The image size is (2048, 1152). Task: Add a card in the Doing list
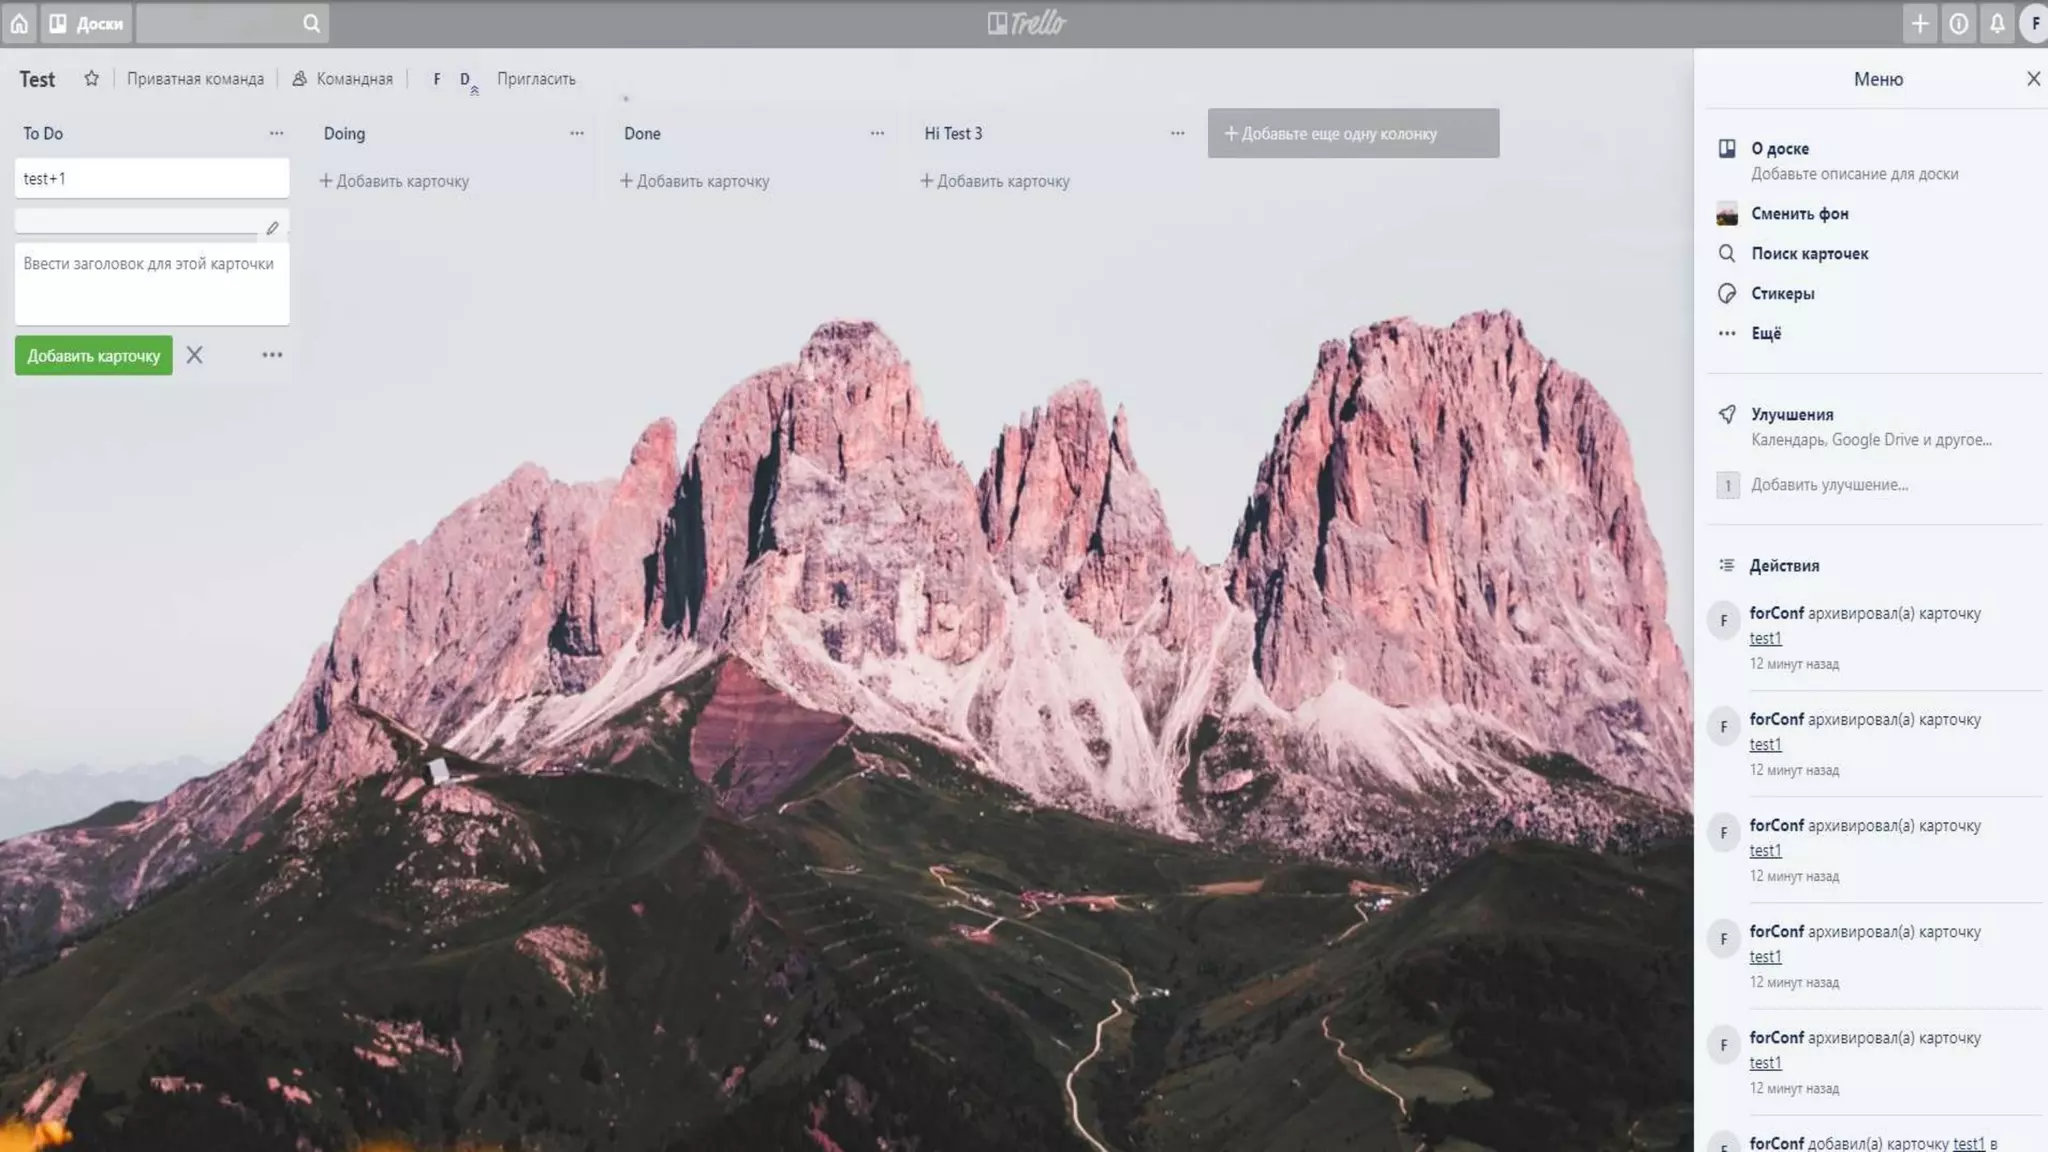click(x=394, y=181)
